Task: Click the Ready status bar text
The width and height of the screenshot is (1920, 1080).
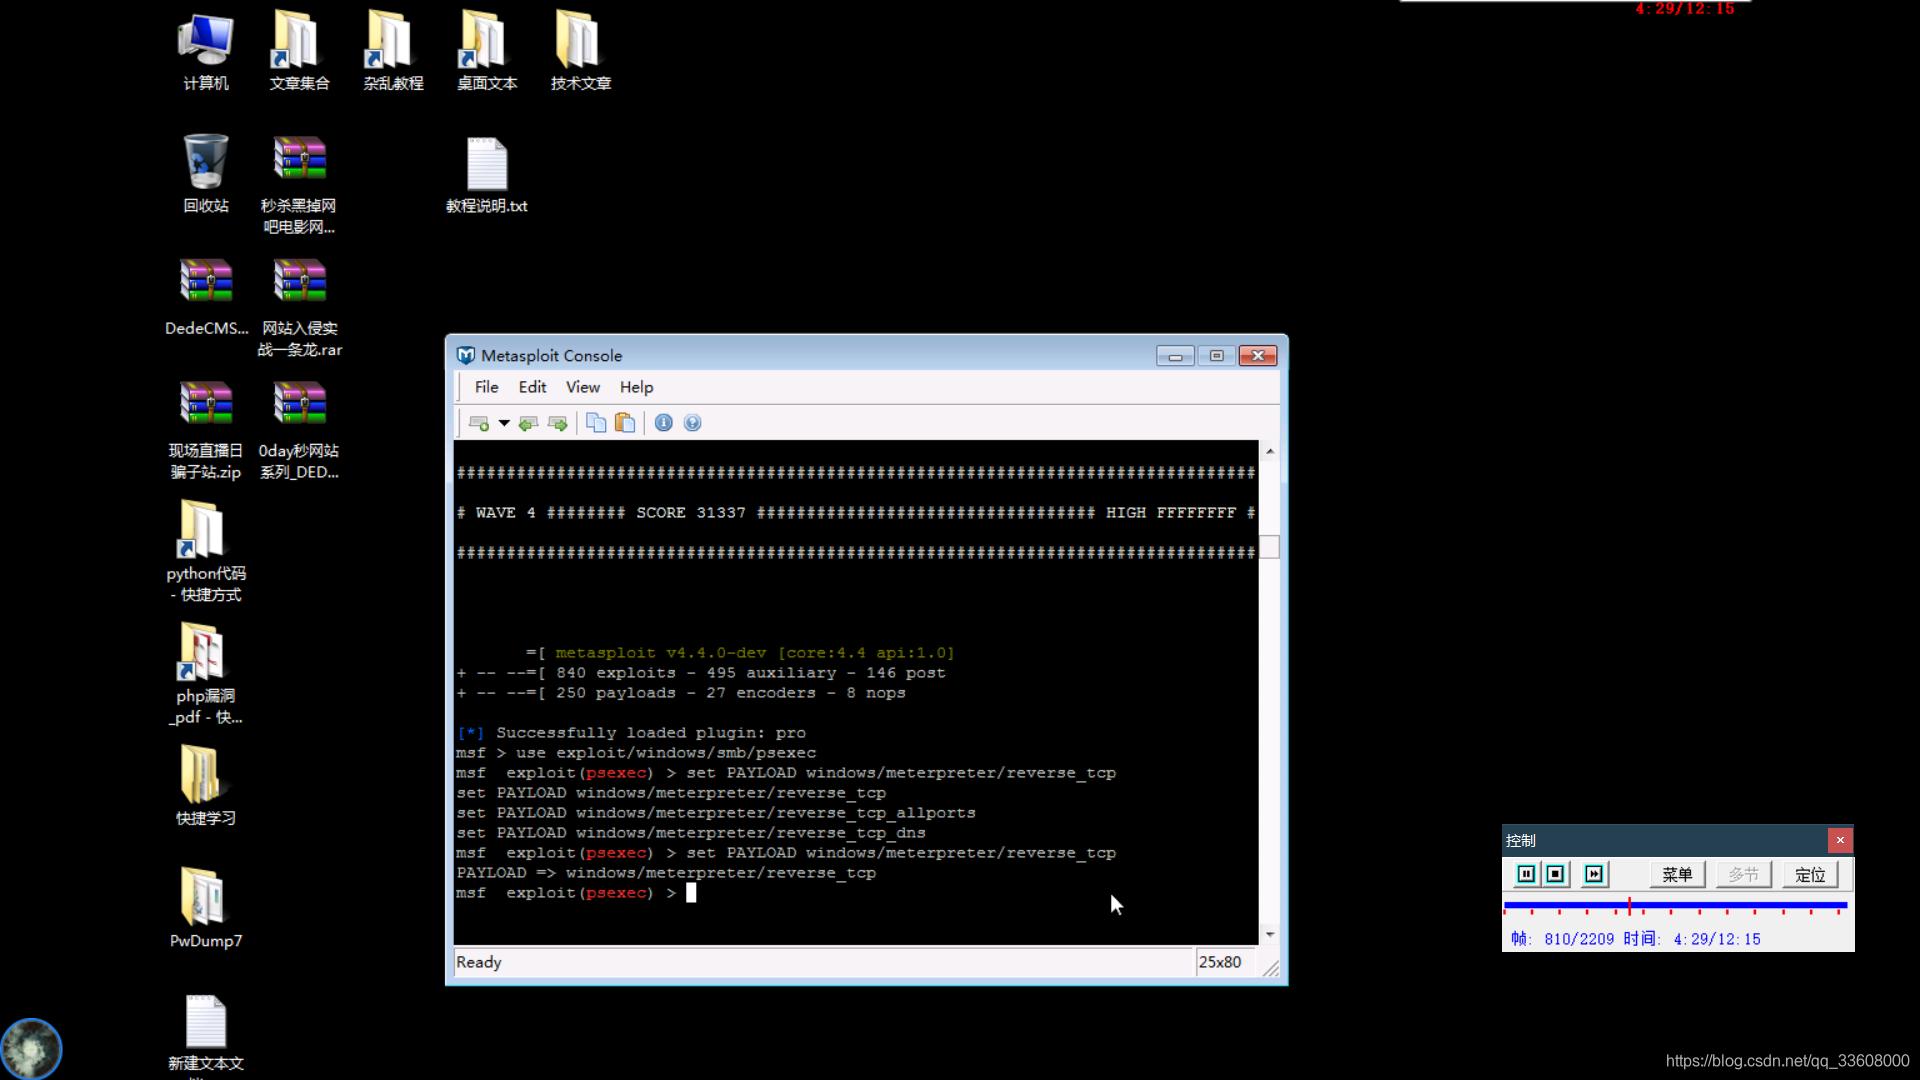Action: tap(479, 962)
